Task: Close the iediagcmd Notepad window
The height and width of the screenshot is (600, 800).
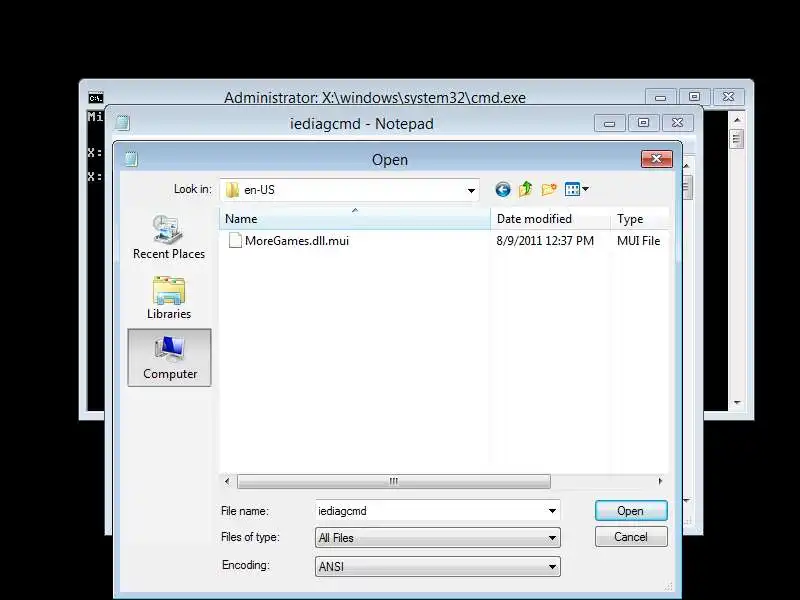Action: 678,123
